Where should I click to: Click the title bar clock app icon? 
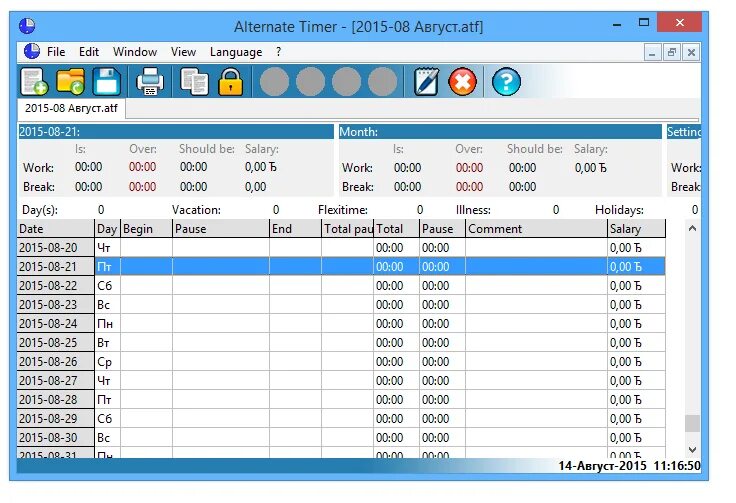(27, 26)
